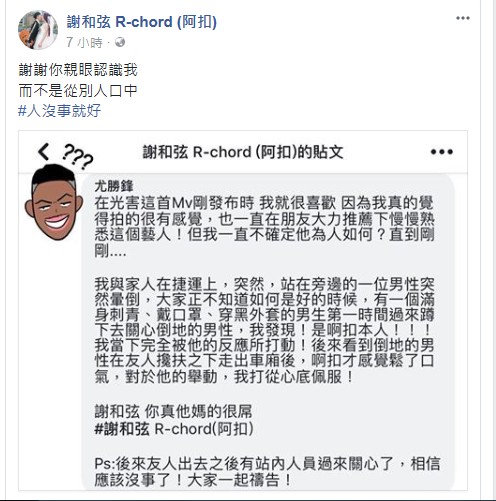496x501 pixels.
Task: Open the post options three-dot menu
Action: (x=463, y=18)
